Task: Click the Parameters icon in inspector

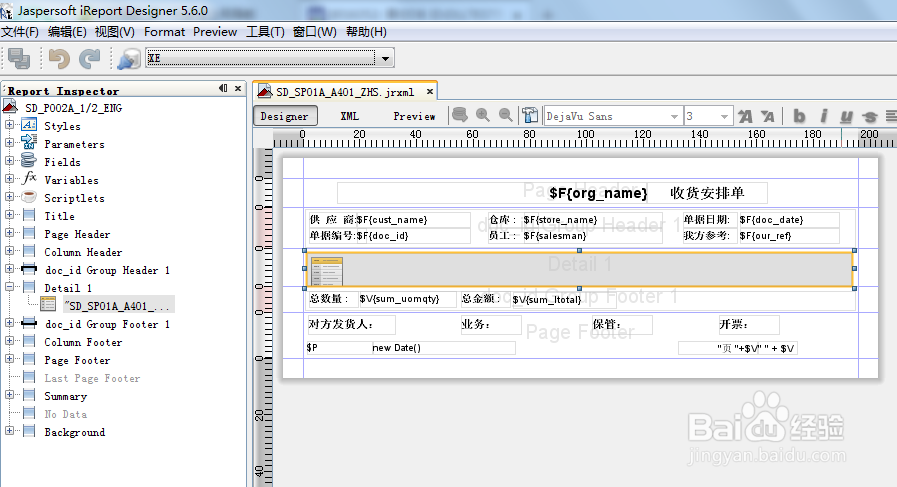Action: 29,142
